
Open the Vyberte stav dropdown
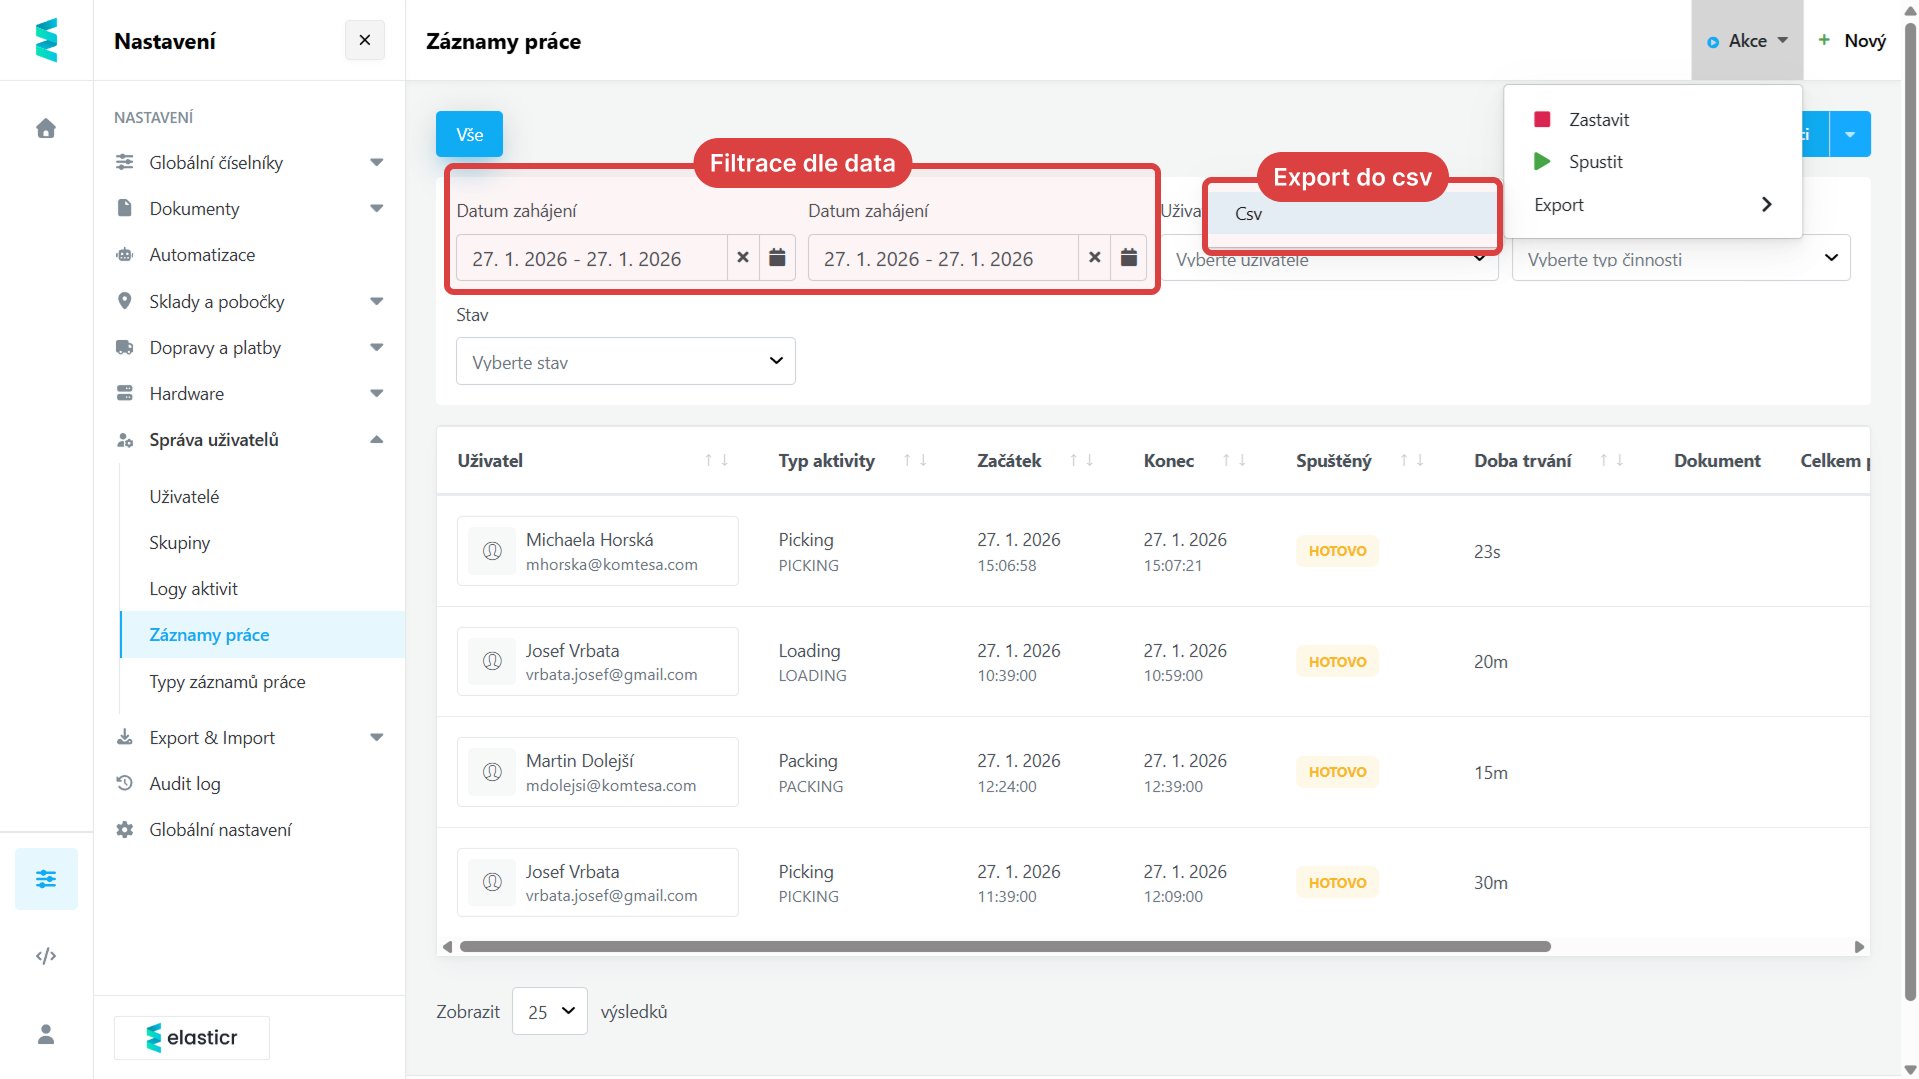(626, 362)
